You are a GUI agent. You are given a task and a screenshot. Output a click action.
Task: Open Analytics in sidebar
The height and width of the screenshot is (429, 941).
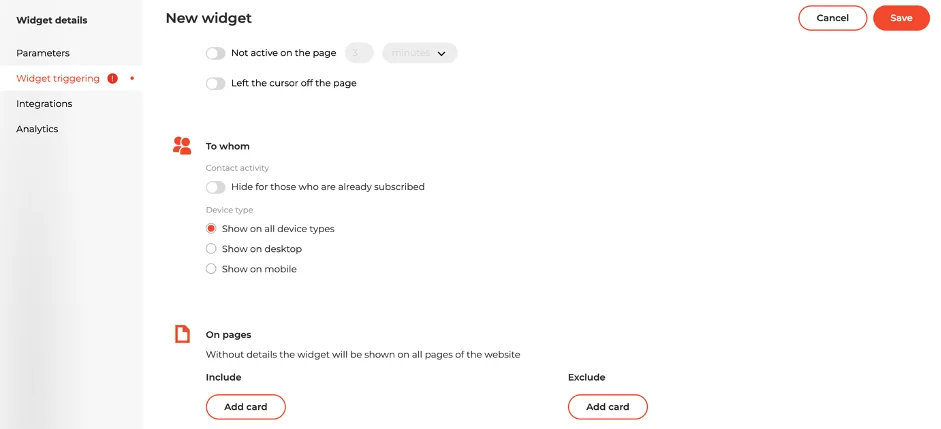pyautogui.click(x=37, y=129)
